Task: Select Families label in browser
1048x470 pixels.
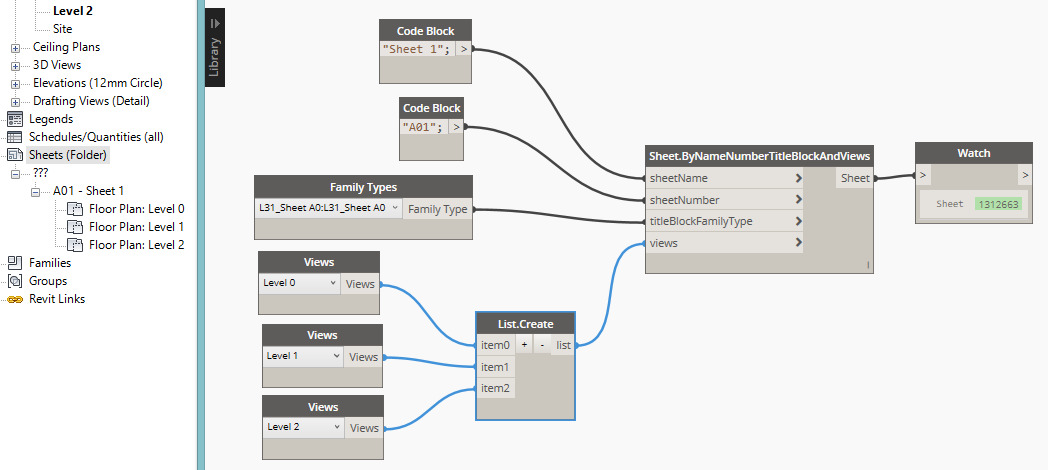Action: point(50,263)
